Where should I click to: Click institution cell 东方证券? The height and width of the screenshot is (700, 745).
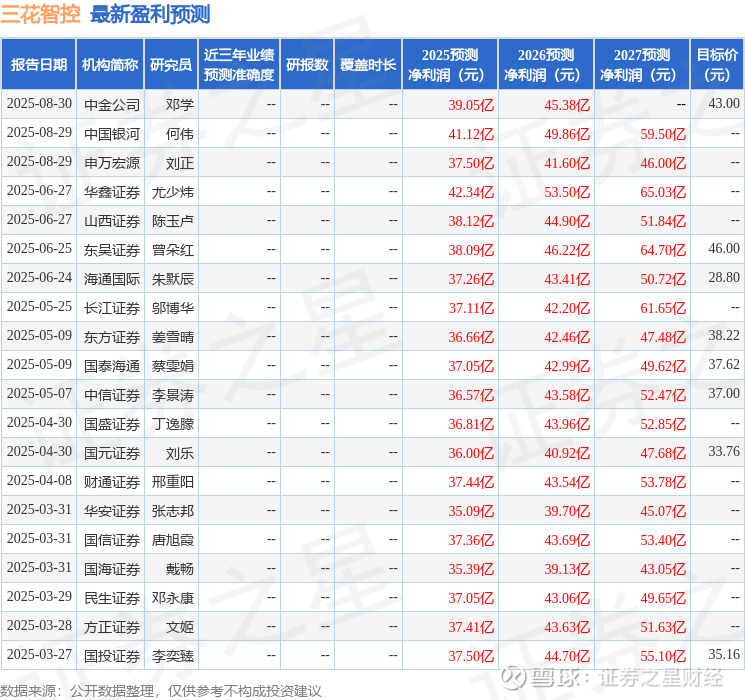[112, 336]
